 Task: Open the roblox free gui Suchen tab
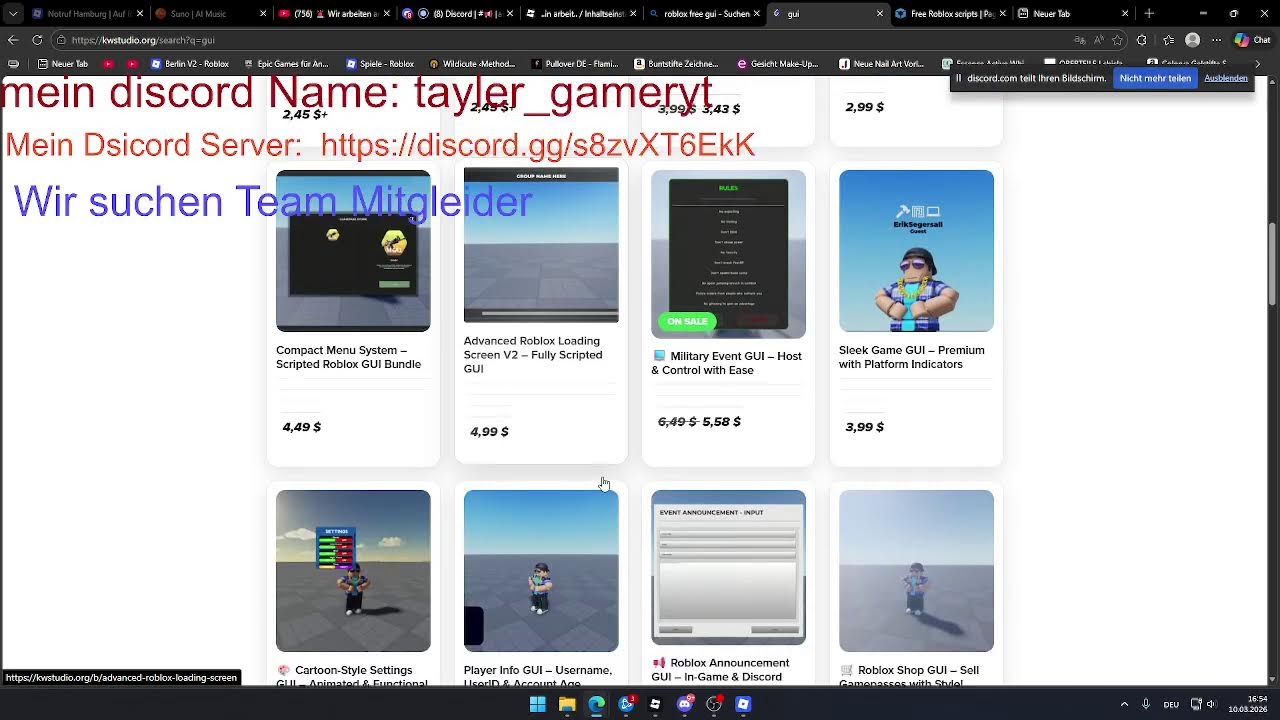click(x=705, y=14)
